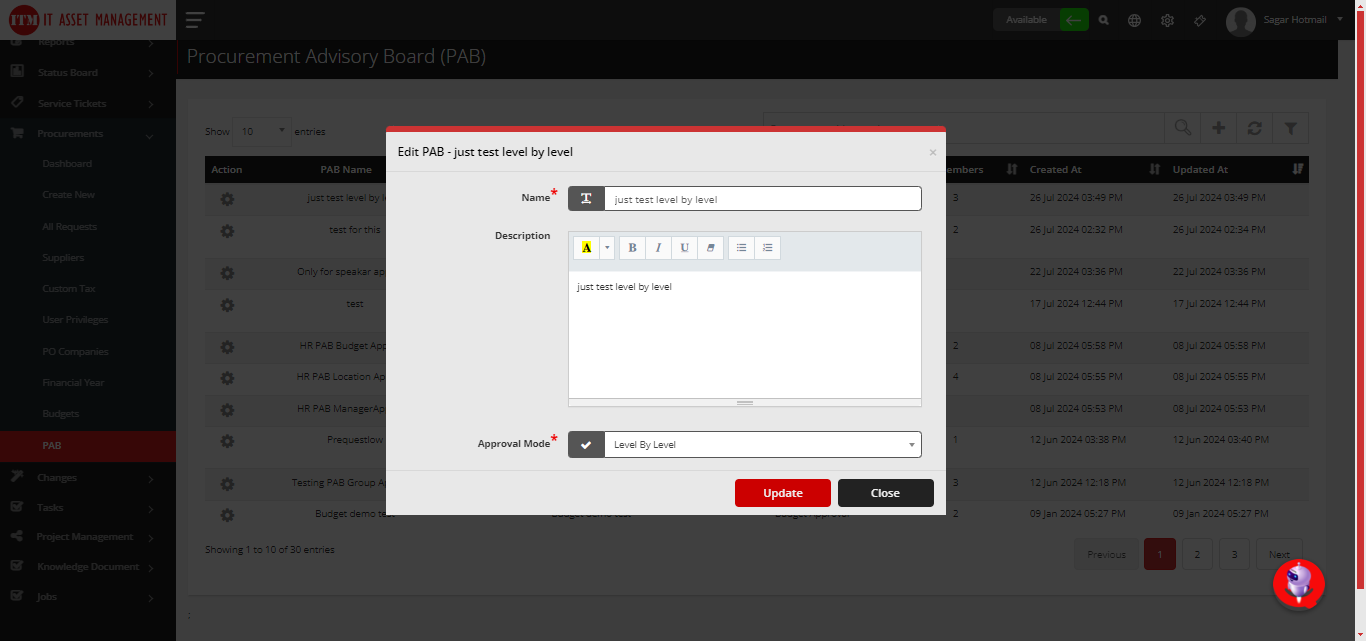
Task: Click action gear for 'HR PAB Location' row
Action: [x=227, y=378]
